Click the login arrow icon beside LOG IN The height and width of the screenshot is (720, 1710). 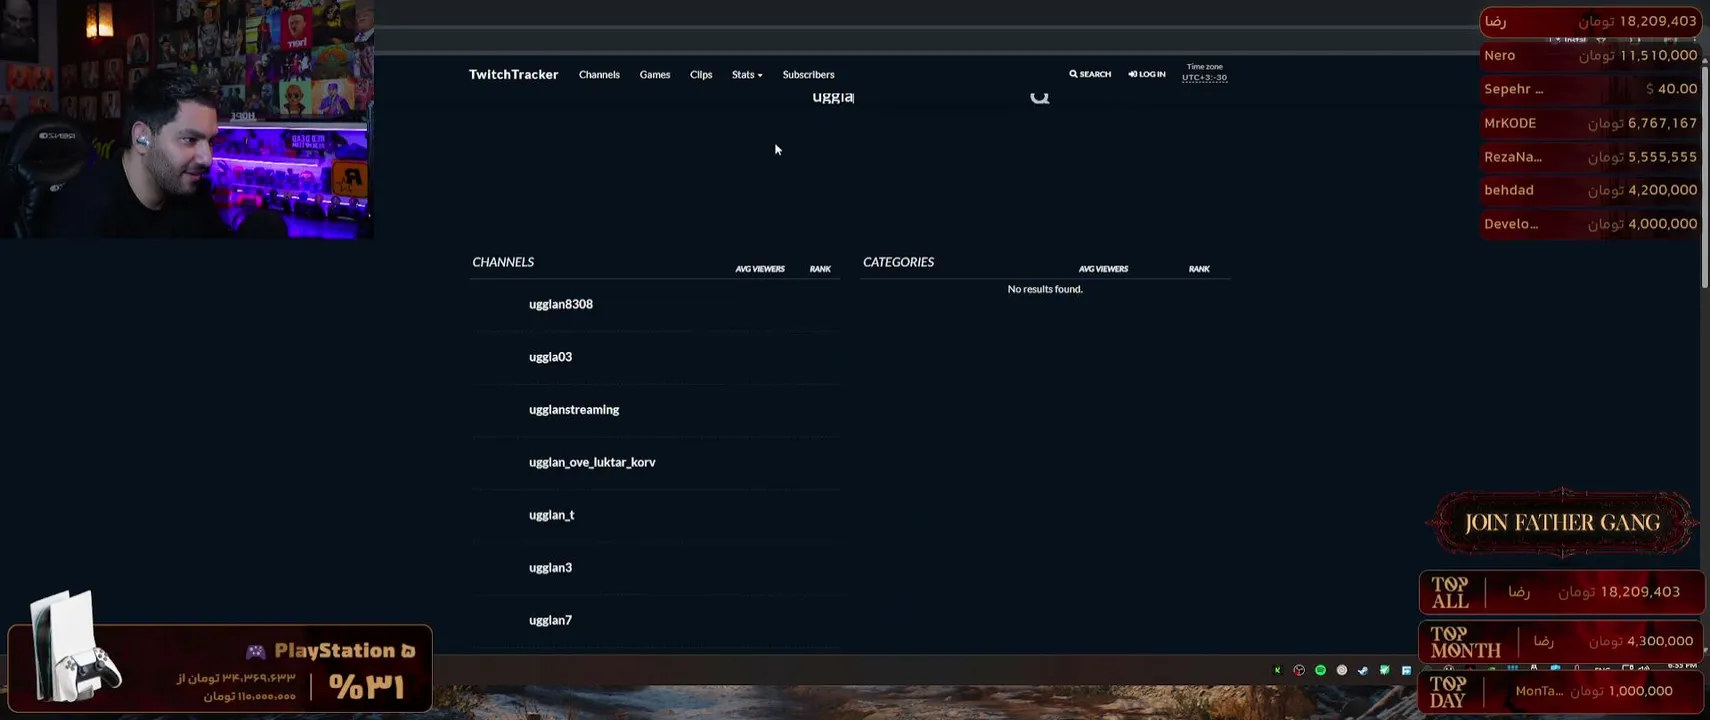pos(1133,74)
